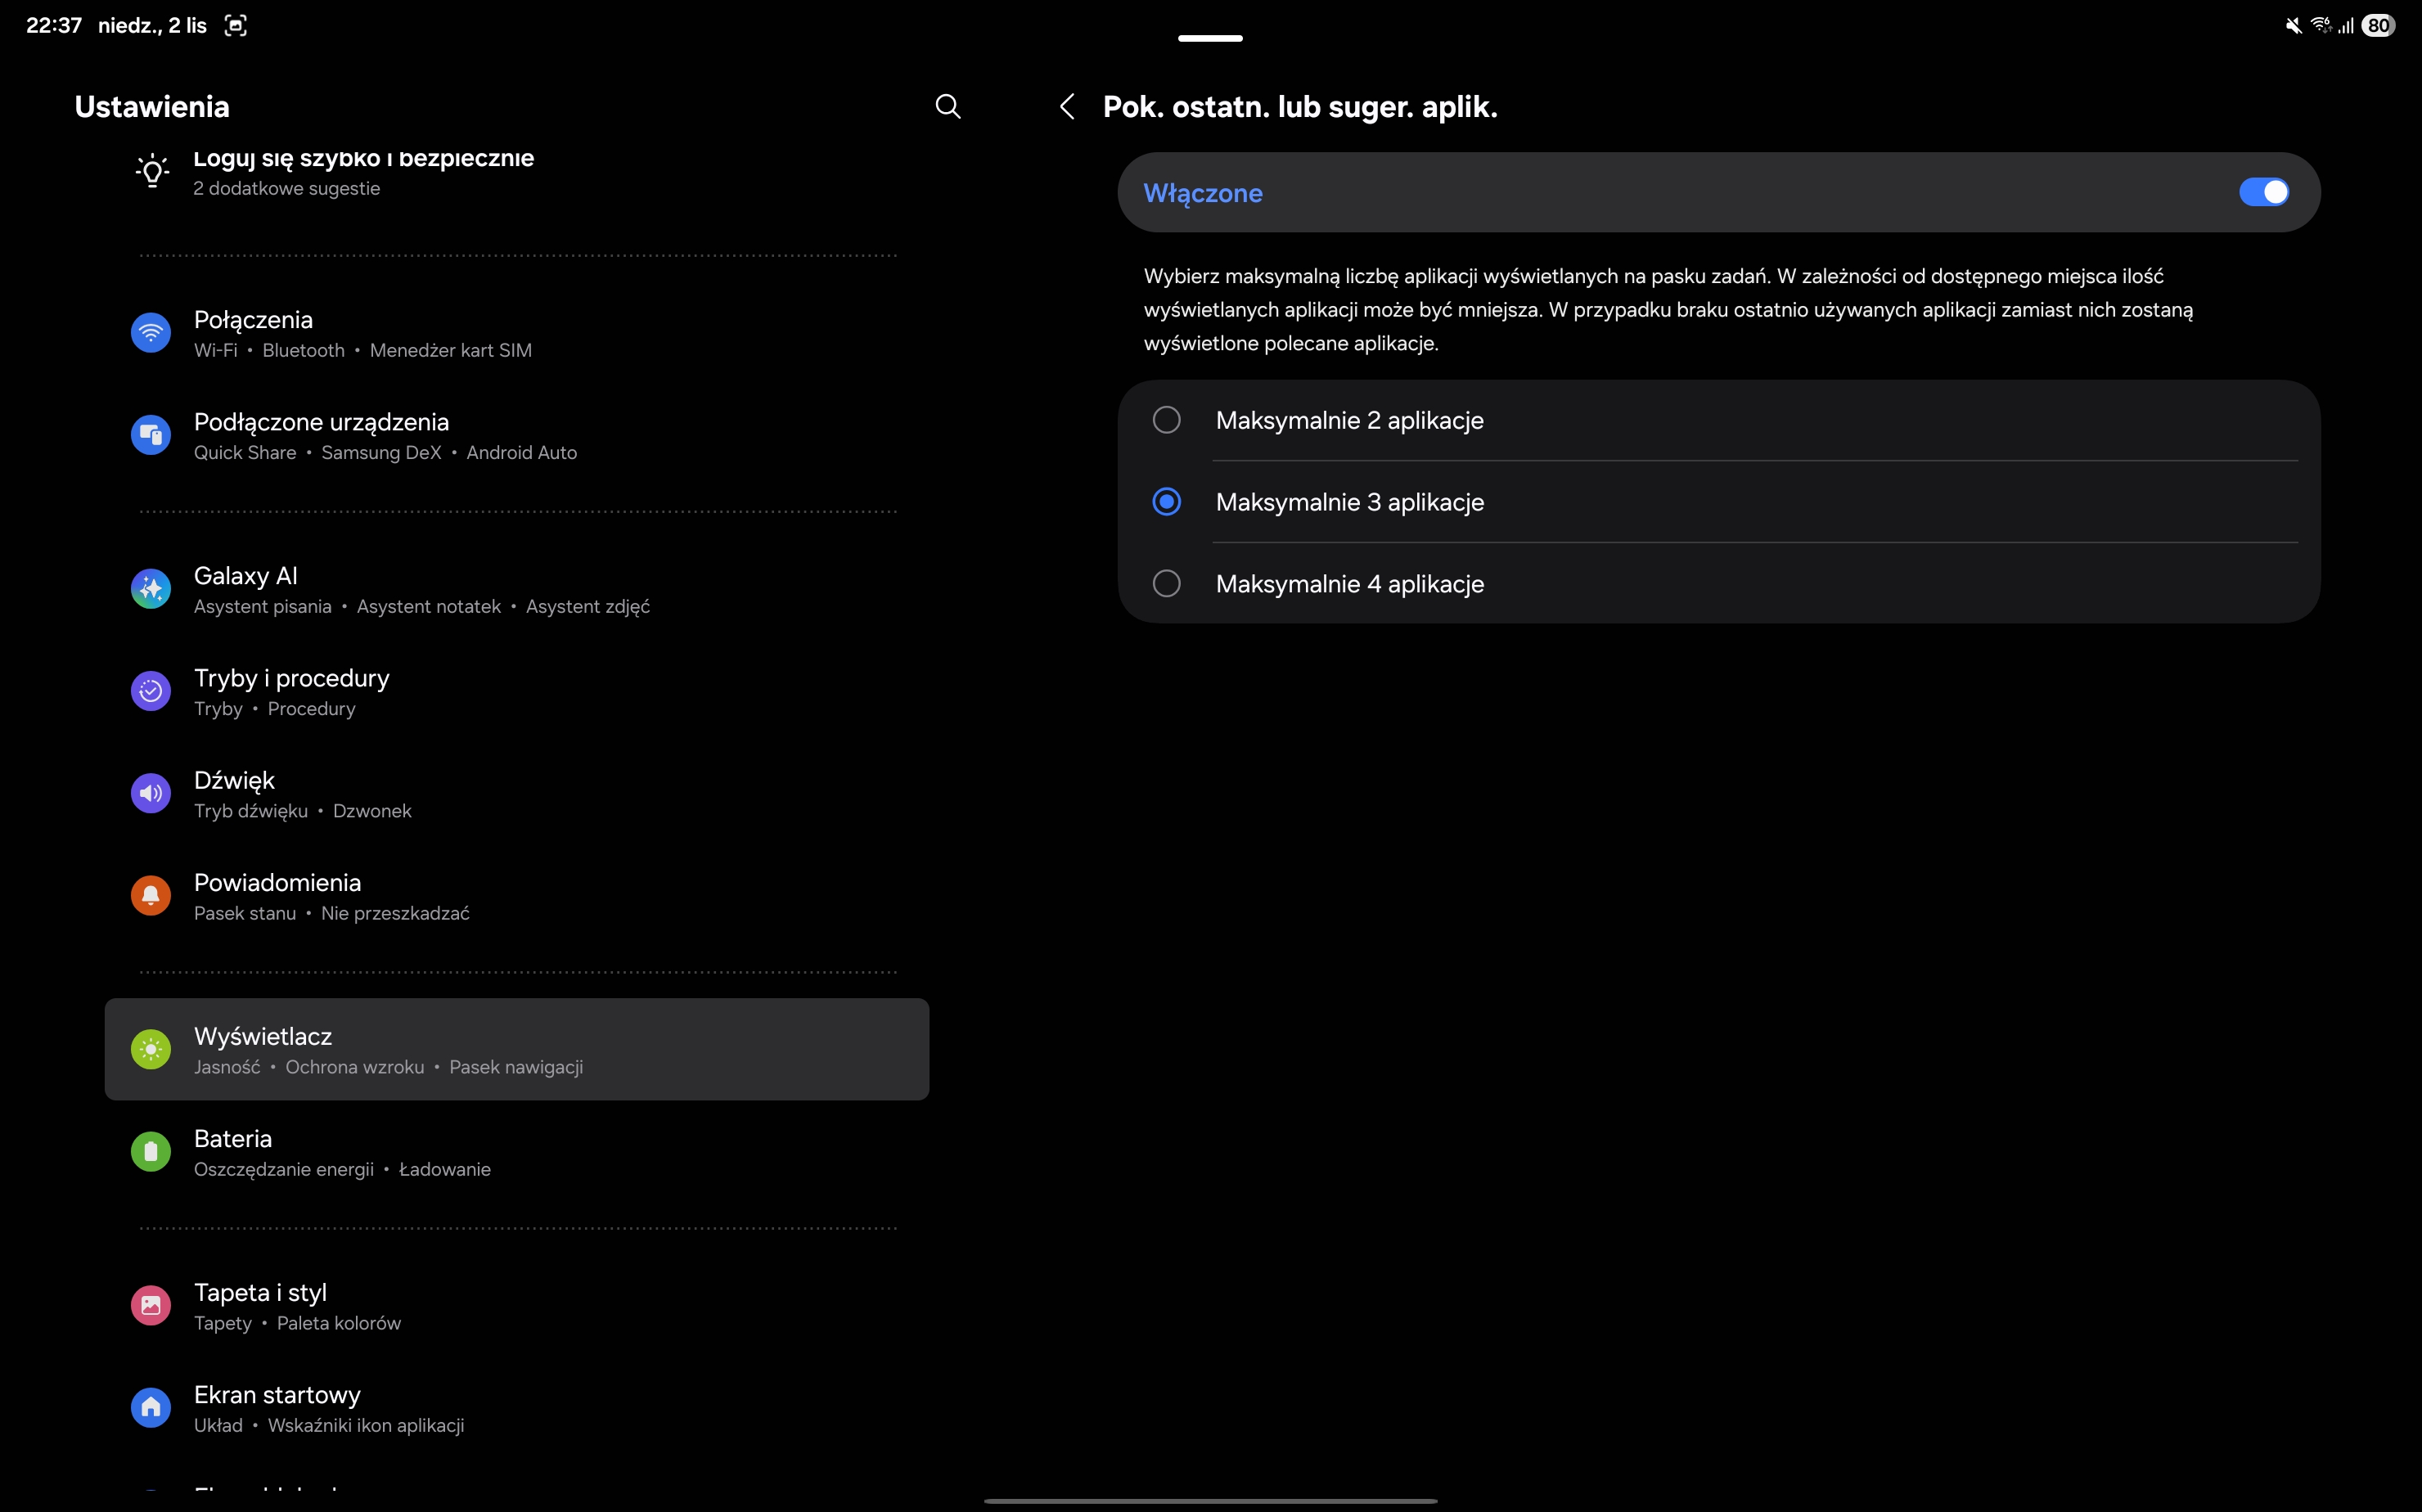
Task: Tap the Ekran startowy home icon
Action: (x=151, y=1408)
